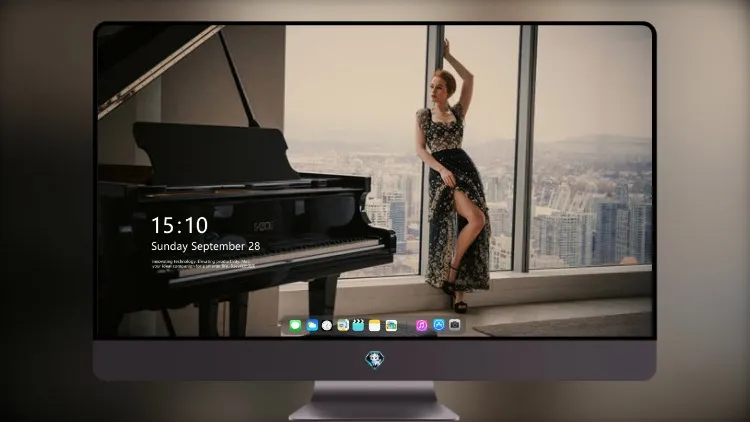The height and width of the screenshot is (422, 750).
Task: Open the yellow Notes app in the dock
Action: point(375,325)
